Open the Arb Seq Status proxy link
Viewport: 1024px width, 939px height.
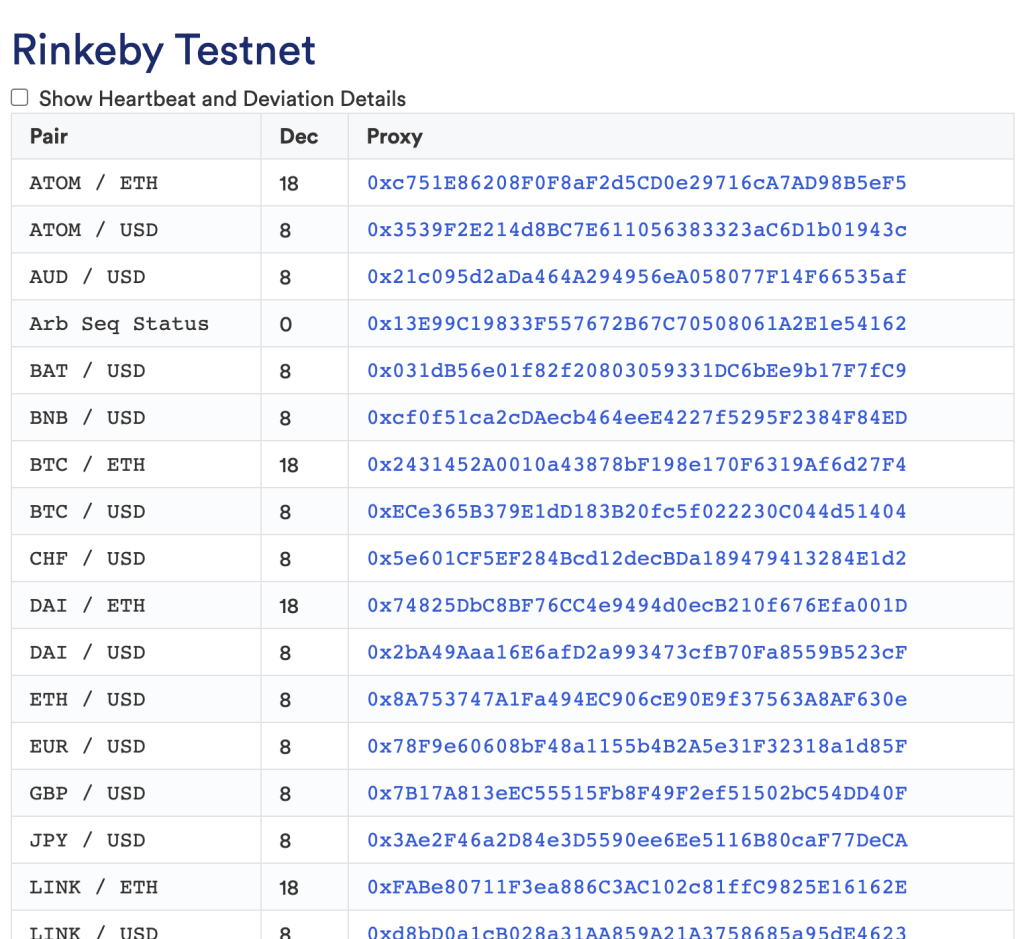(636, 324)
